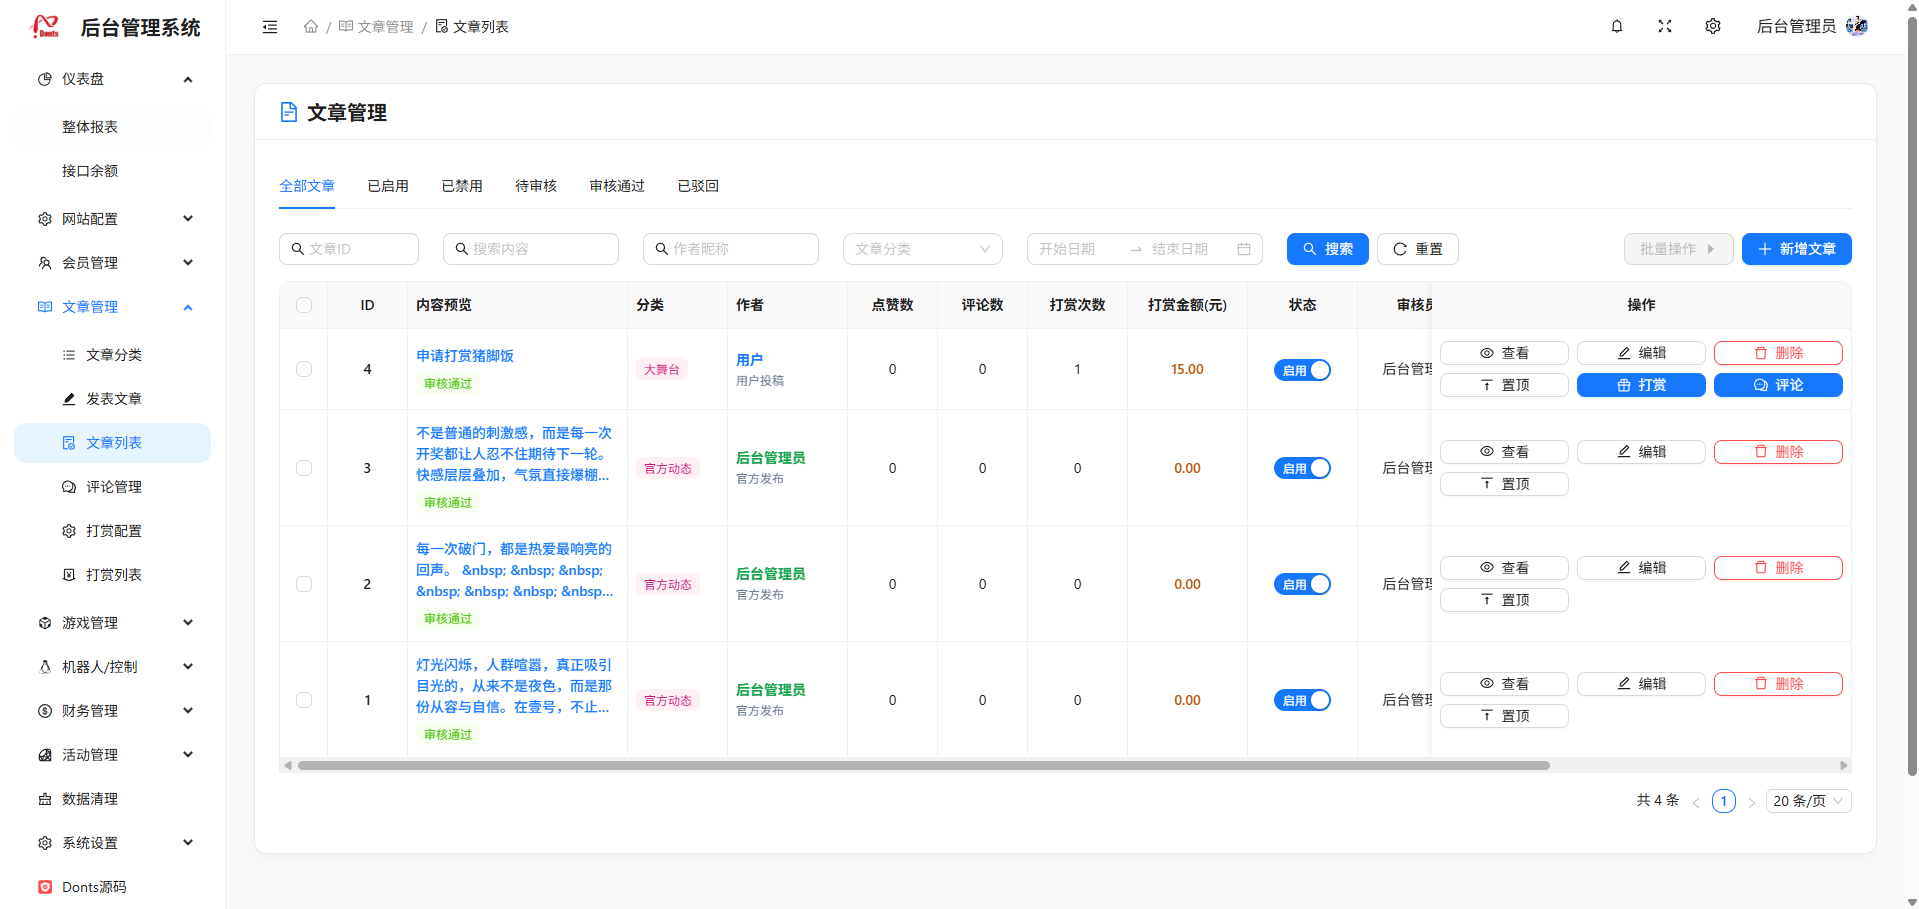Click 评论 button for article 4
This screenshot has width=1919, height=909.
pos(1778,385)
